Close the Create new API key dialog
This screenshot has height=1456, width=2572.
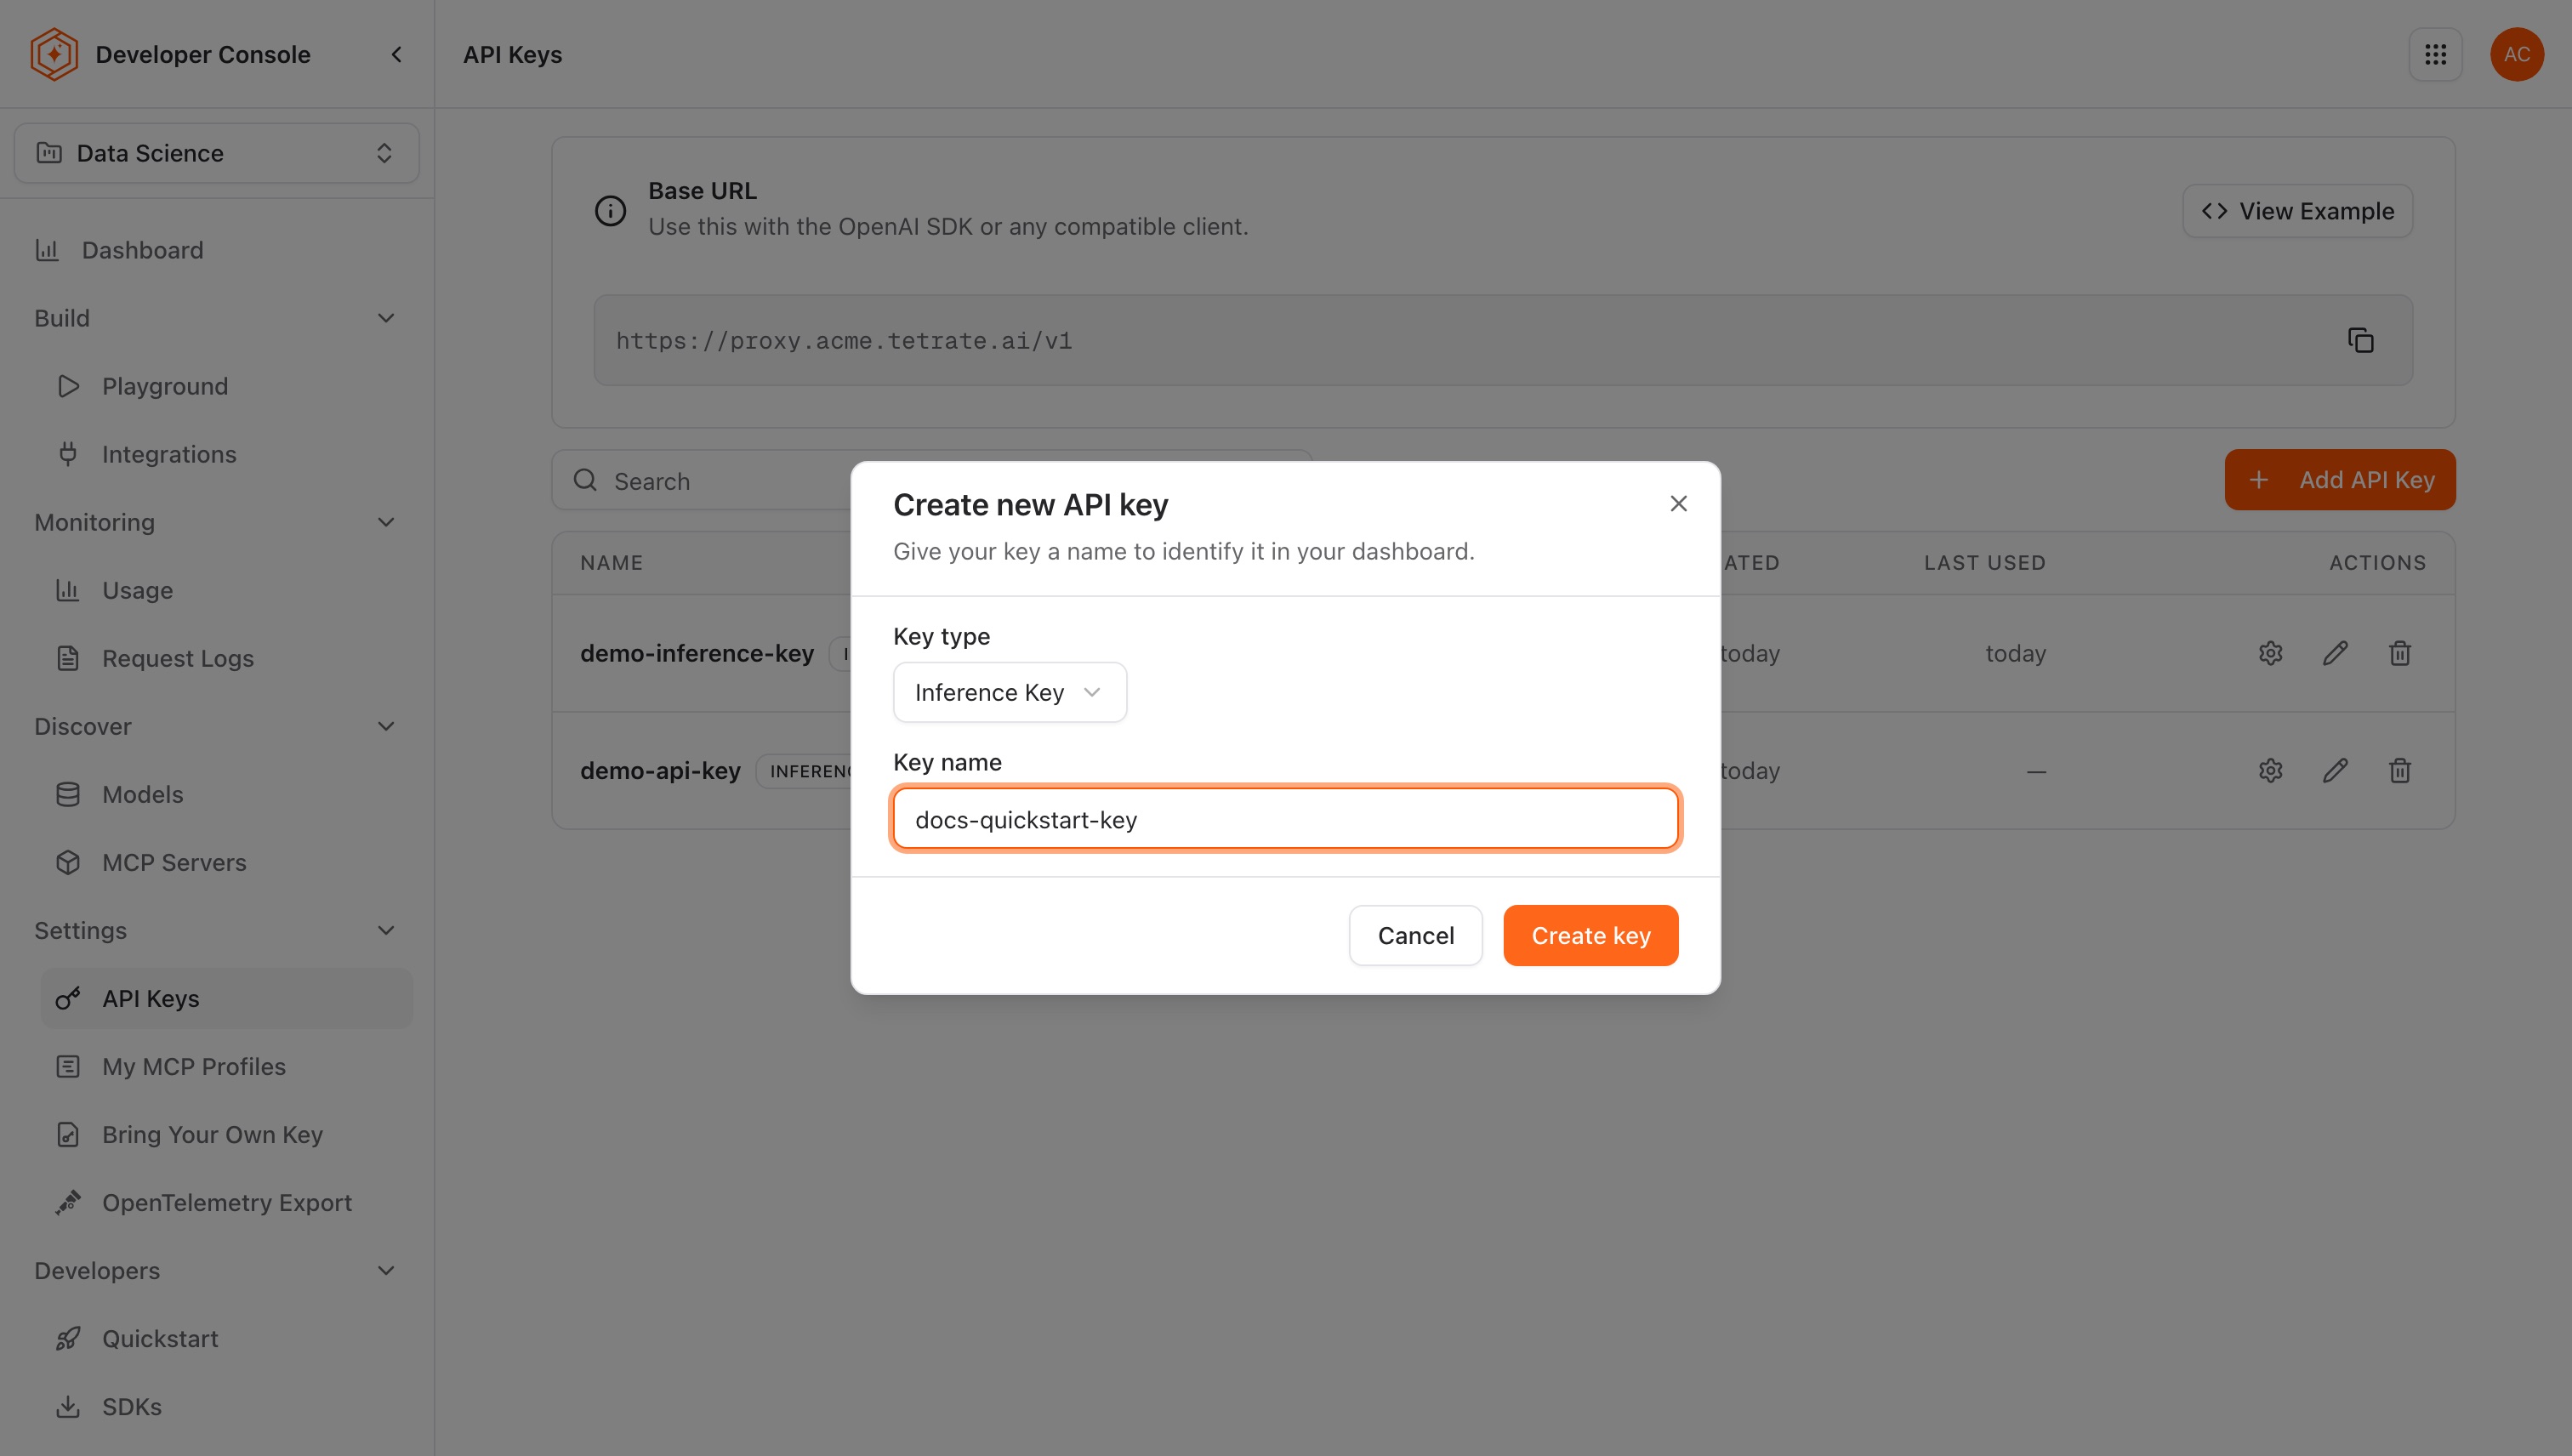point(1678,503)
